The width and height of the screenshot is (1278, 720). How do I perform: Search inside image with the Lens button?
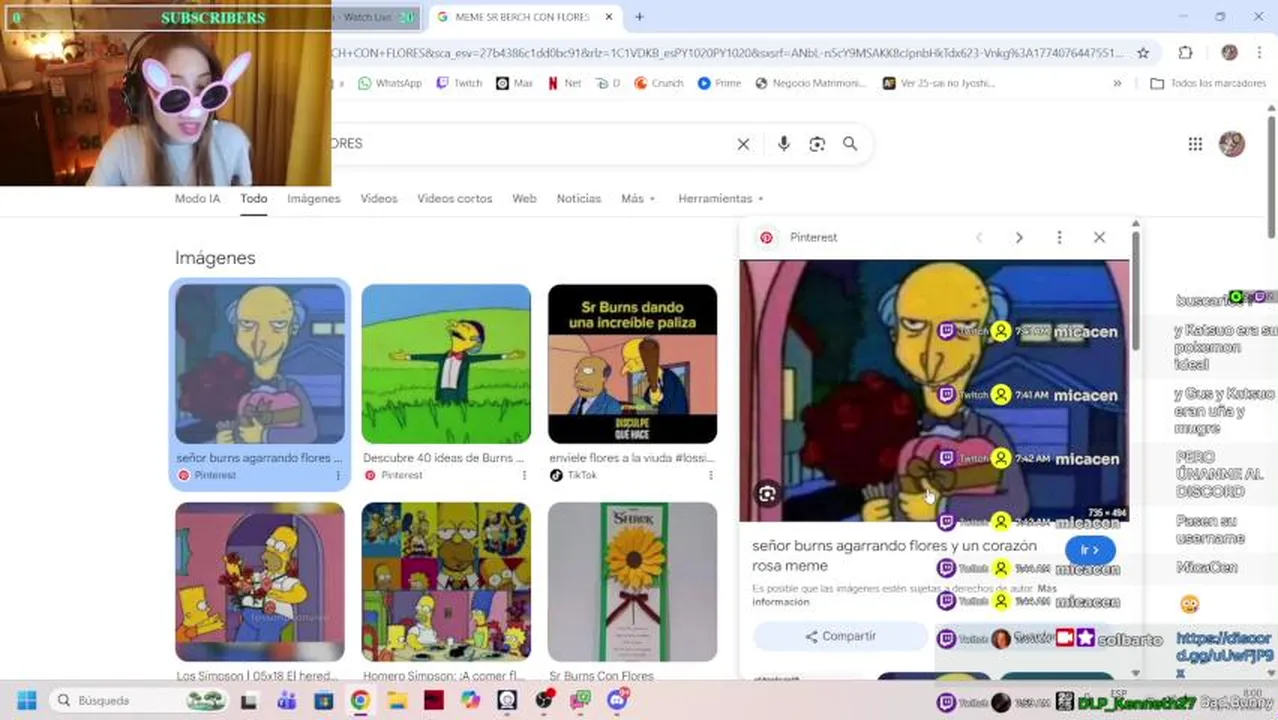click(767, 494)
